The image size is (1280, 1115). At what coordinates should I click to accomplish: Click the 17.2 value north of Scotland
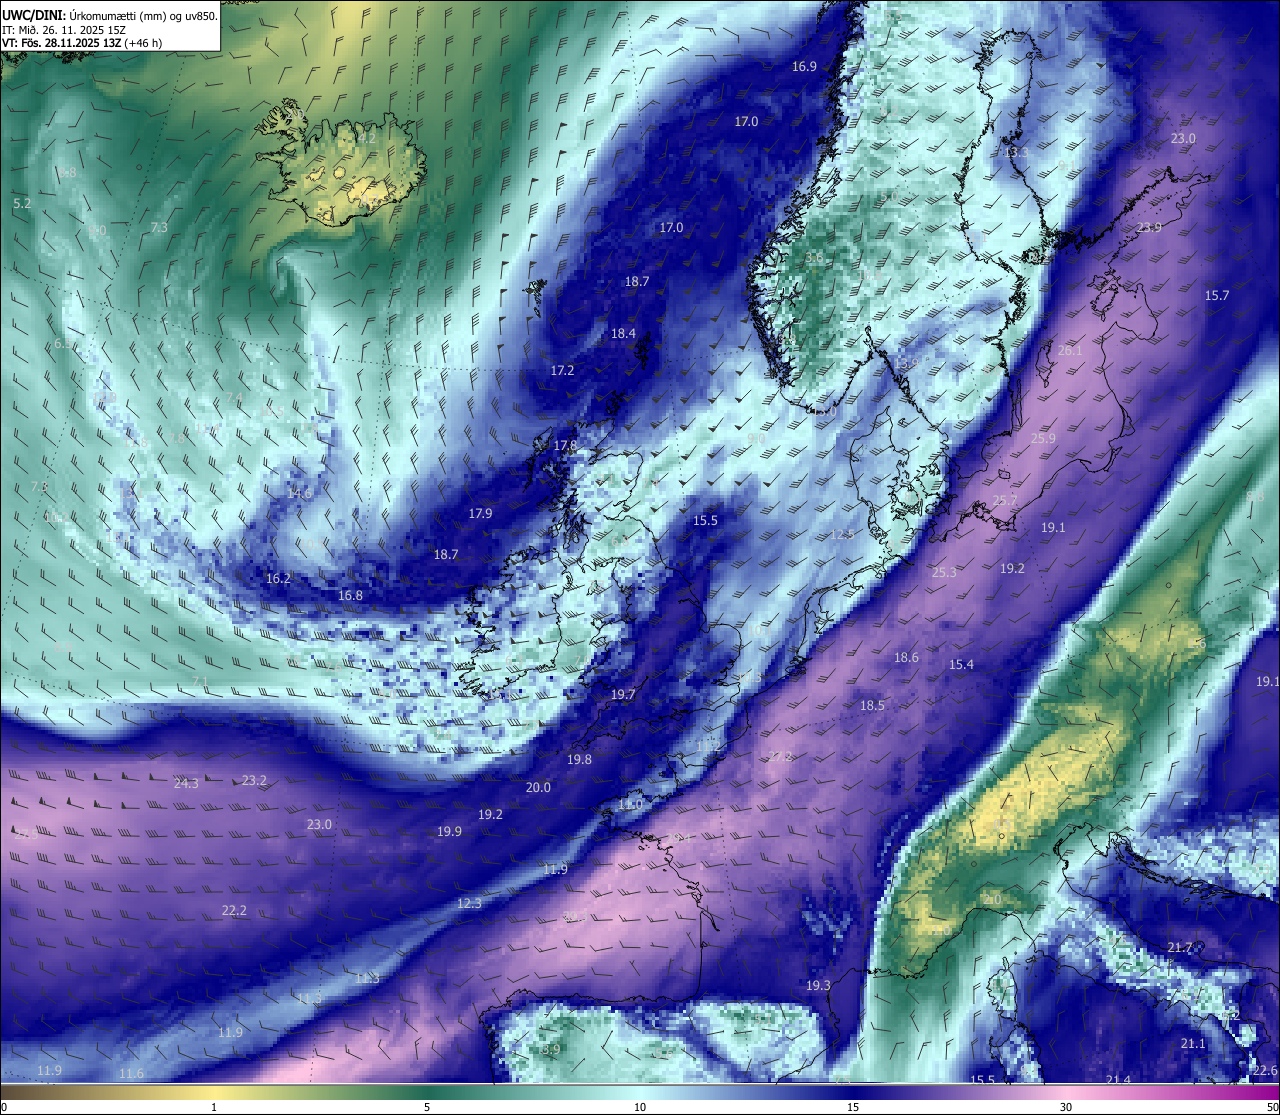click(x=562, y=370)
